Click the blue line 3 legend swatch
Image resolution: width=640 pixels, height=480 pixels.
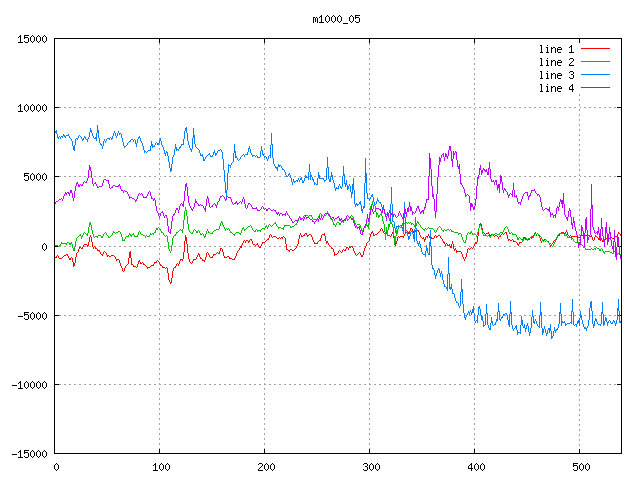pyautogui.click(x=596, y=75)
